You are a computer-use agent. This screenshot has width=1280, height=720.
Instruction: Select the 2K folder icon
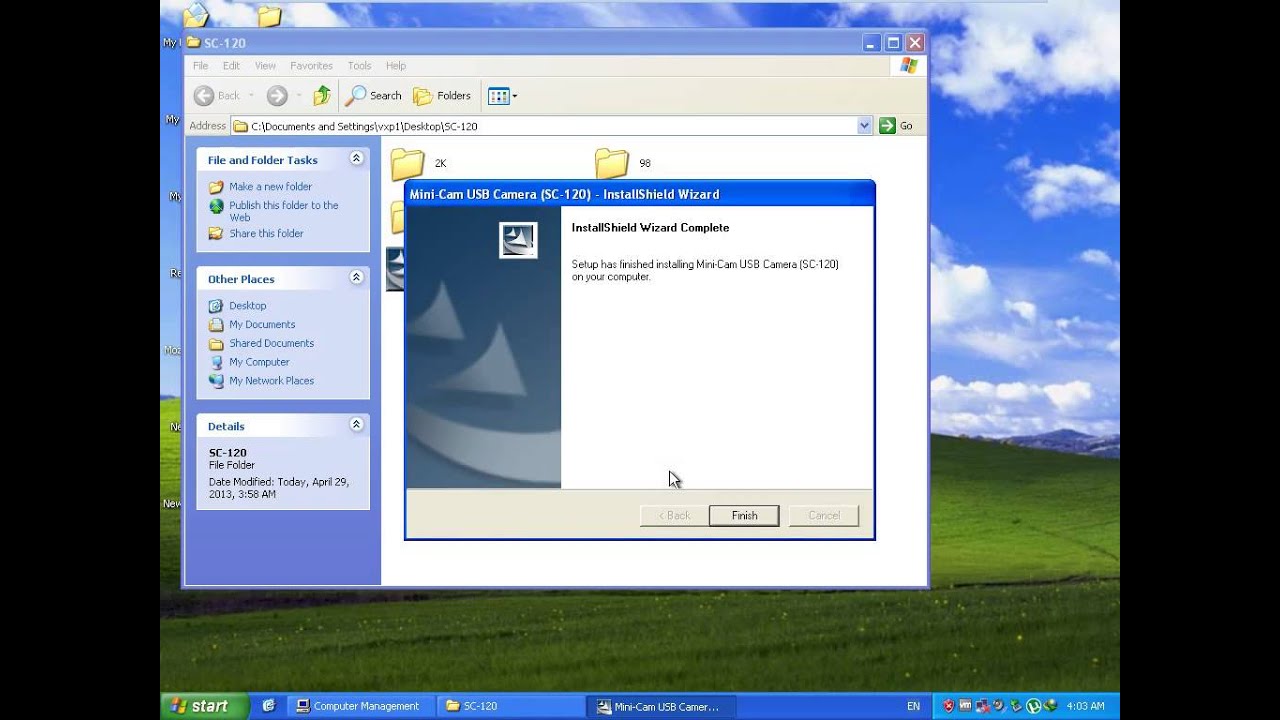pyautogui.click(x=407, y=163)
